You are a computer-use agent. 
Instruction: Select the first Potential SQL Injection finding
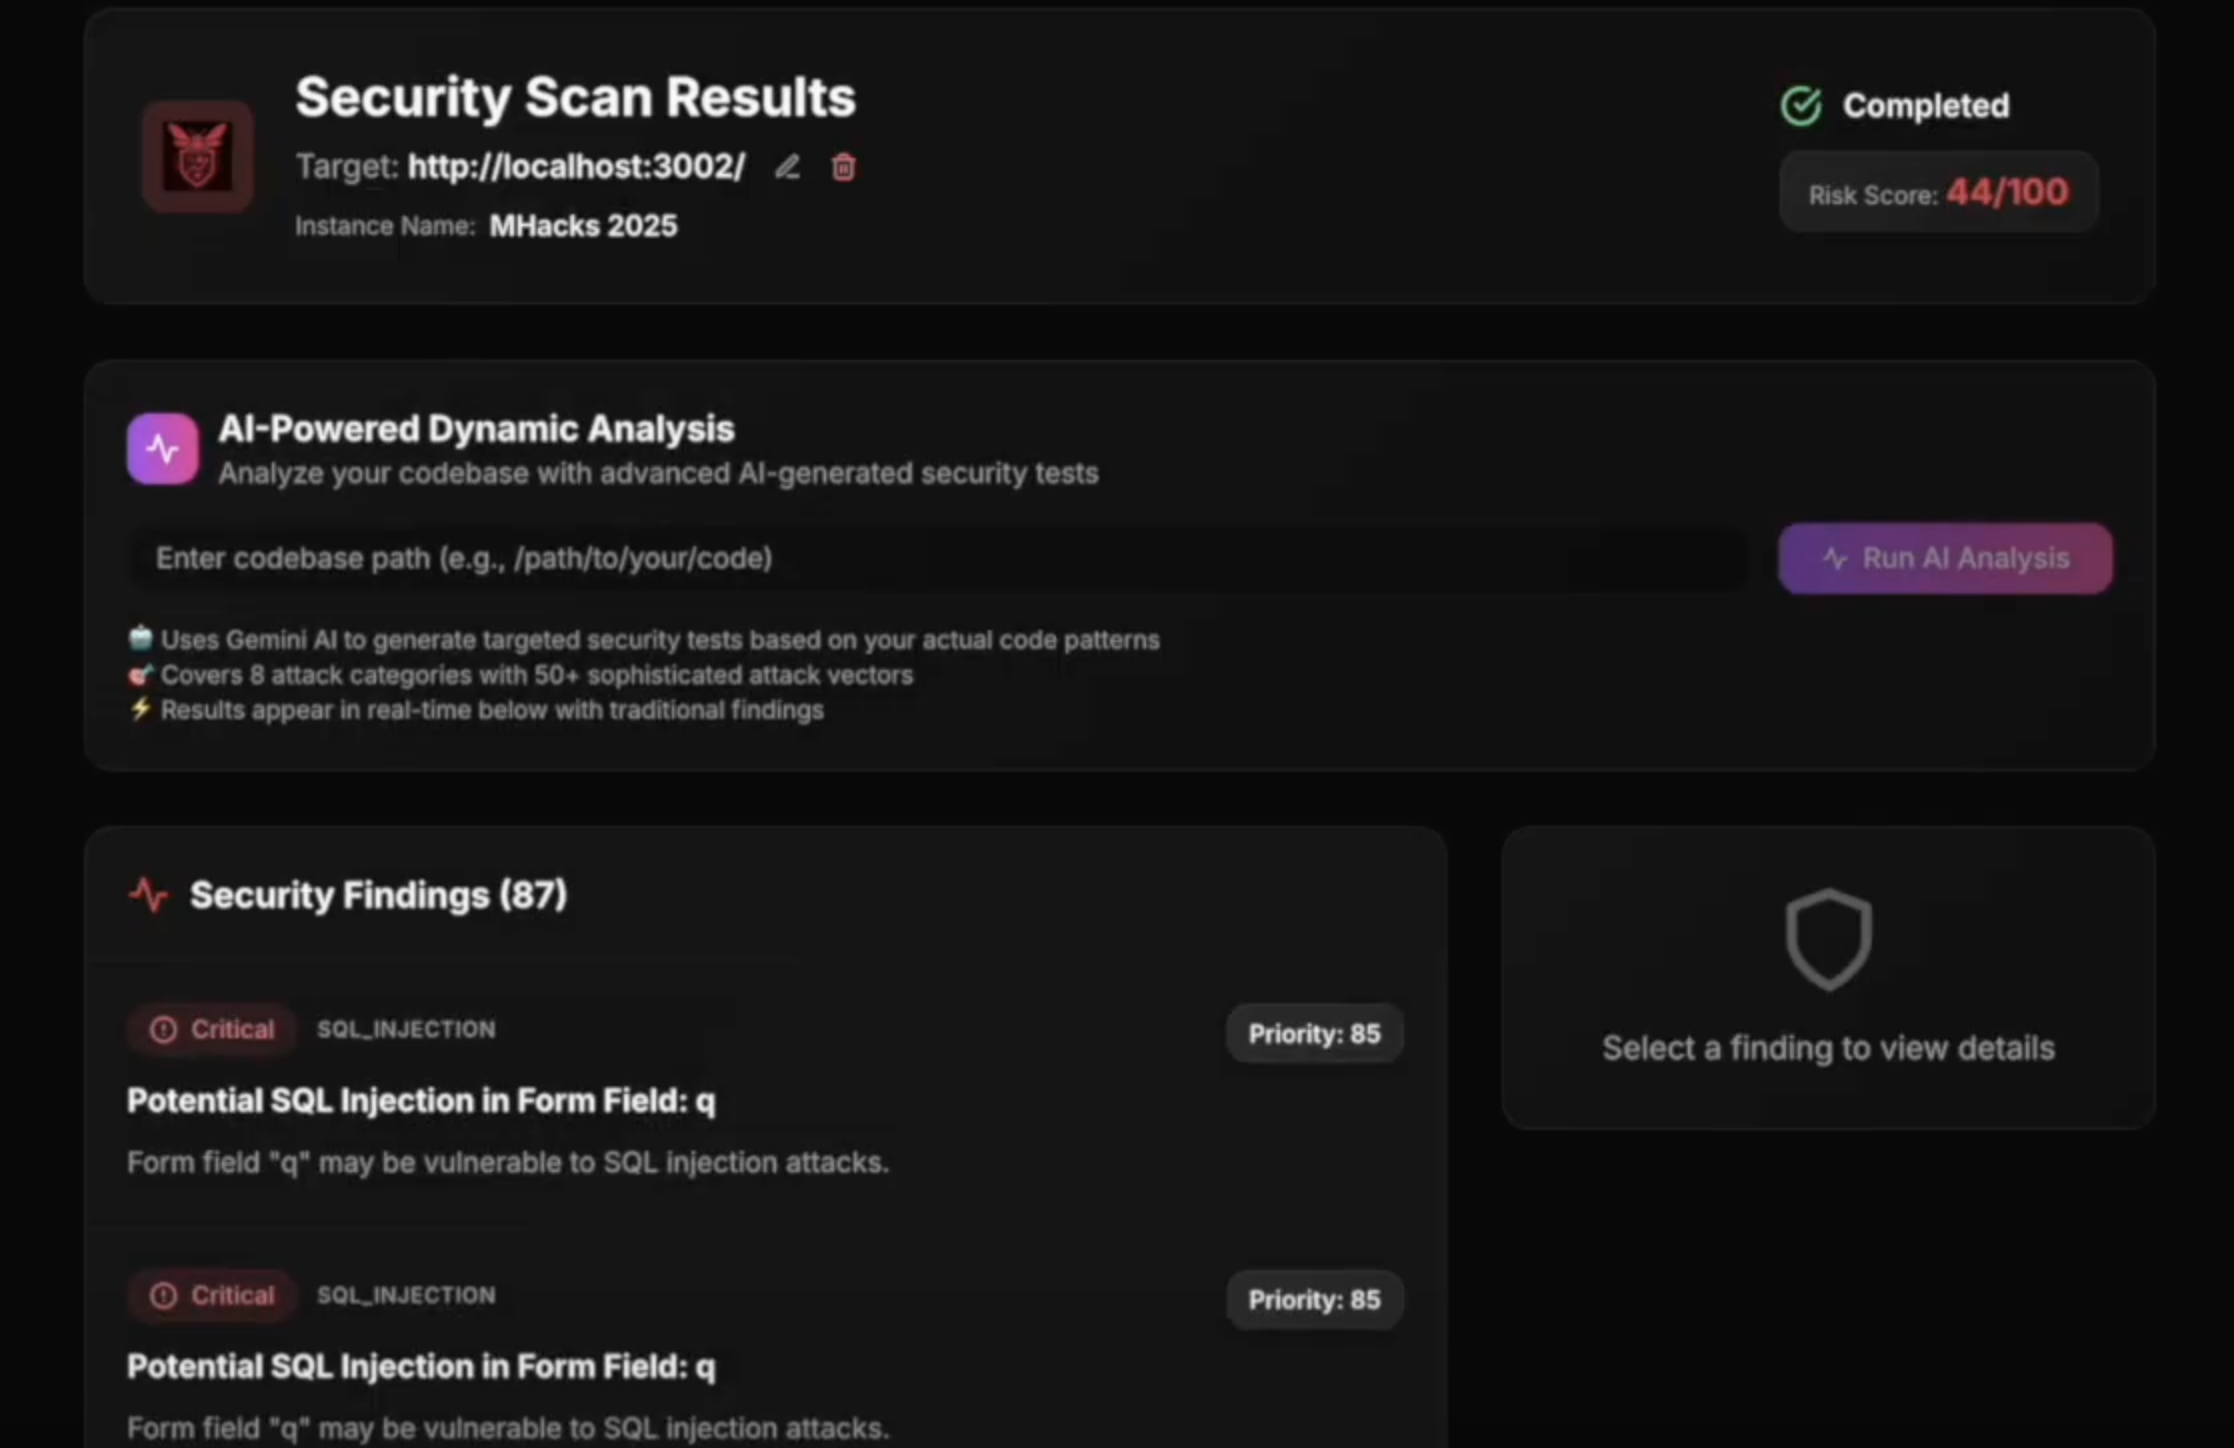pyautogui.click(x=421, y=1101)
